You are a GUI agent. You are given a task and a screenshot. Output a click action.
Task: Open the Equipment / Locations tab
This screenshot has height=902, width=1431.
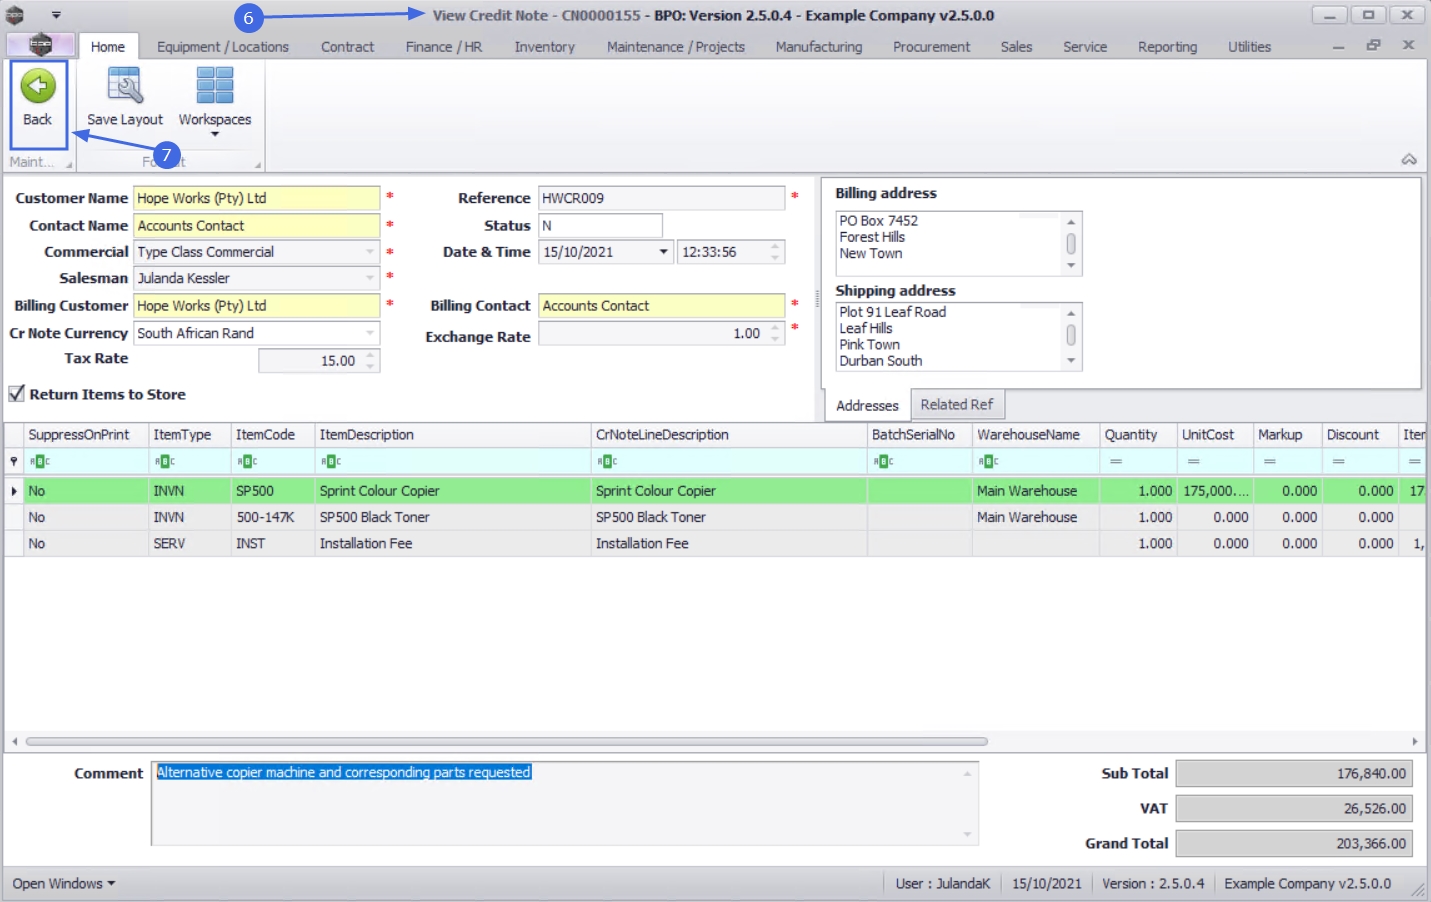pos(223,47)
